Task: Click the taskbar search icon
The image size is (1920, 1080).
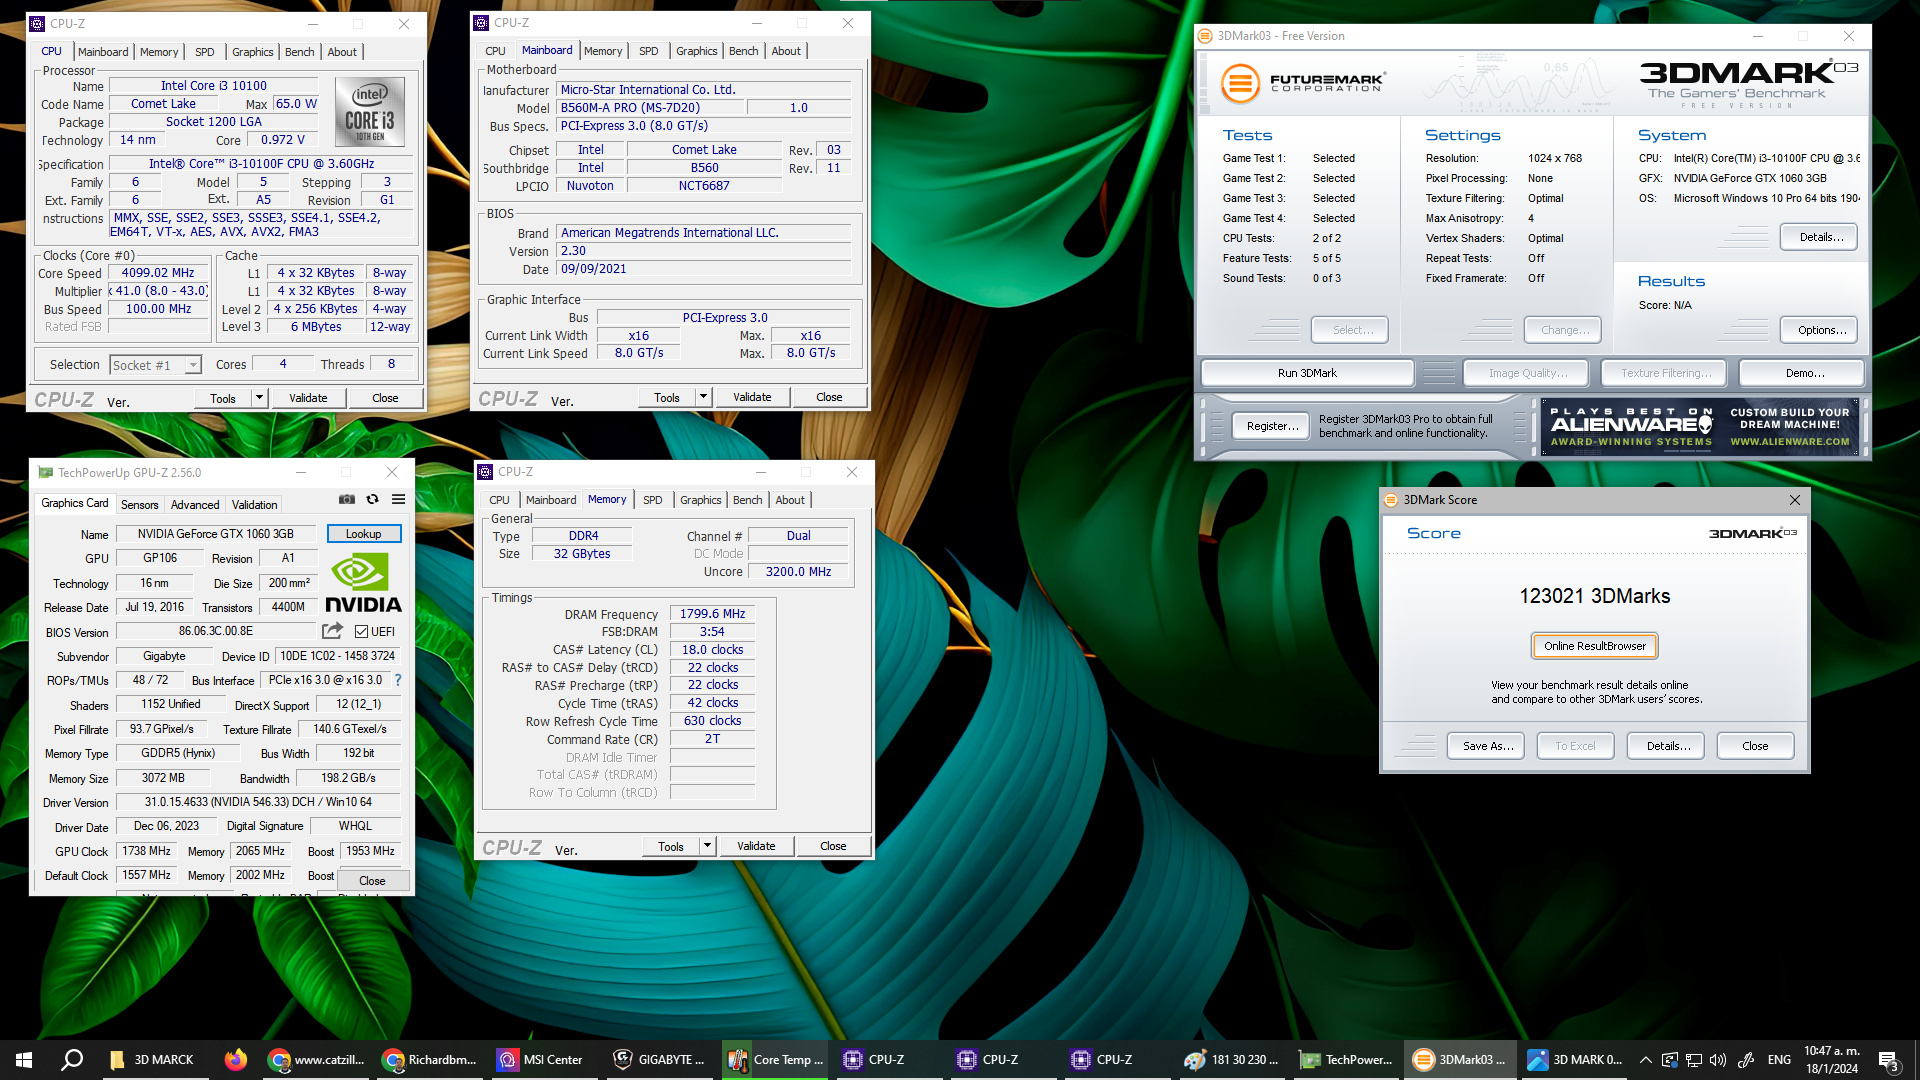Action: (72, 1060)
